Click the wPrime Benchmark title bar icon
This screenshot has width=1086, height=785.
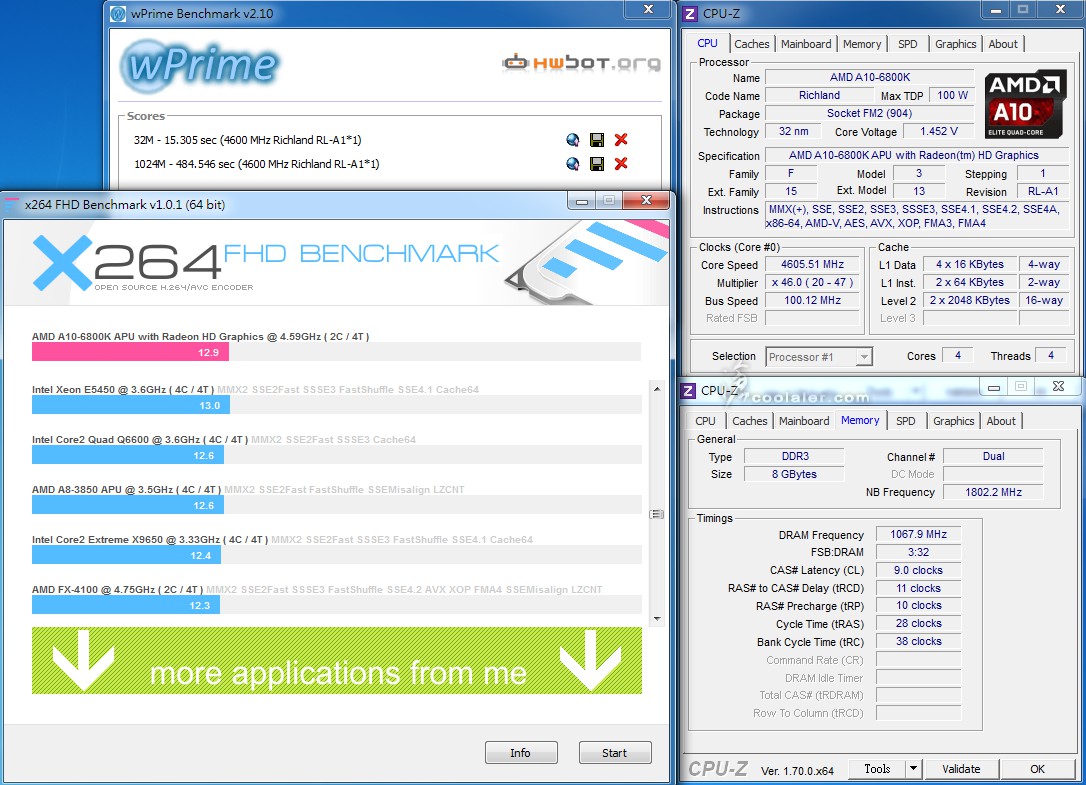(118, 13)
